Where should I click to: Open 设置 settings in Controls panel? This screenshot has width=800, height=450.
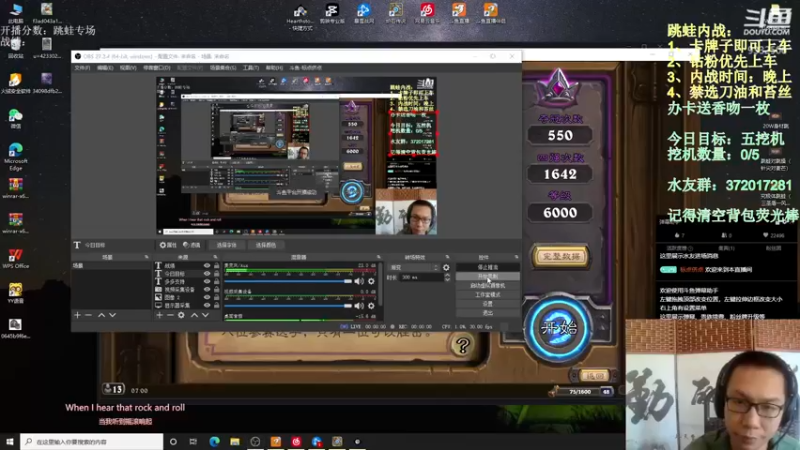pos(488,304)
